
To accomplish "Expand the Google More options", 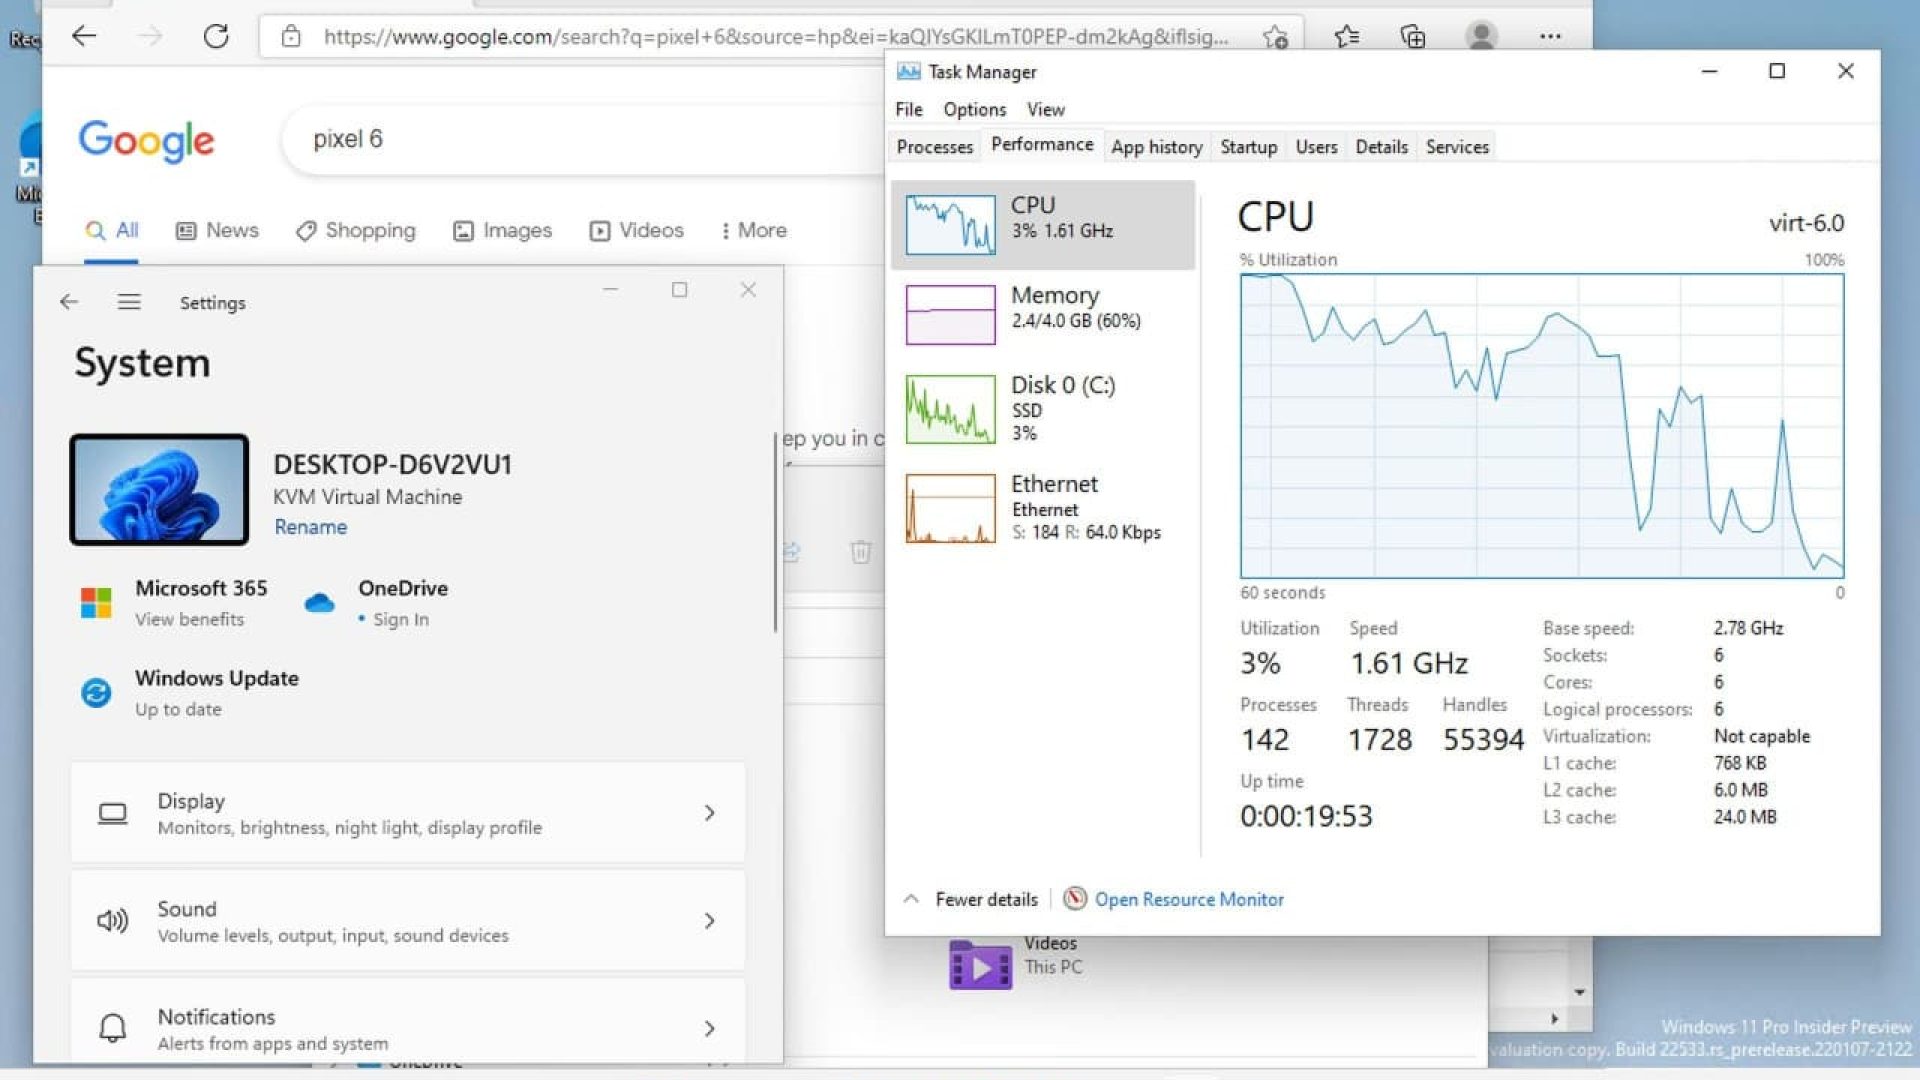I will (x=753, y=231).
